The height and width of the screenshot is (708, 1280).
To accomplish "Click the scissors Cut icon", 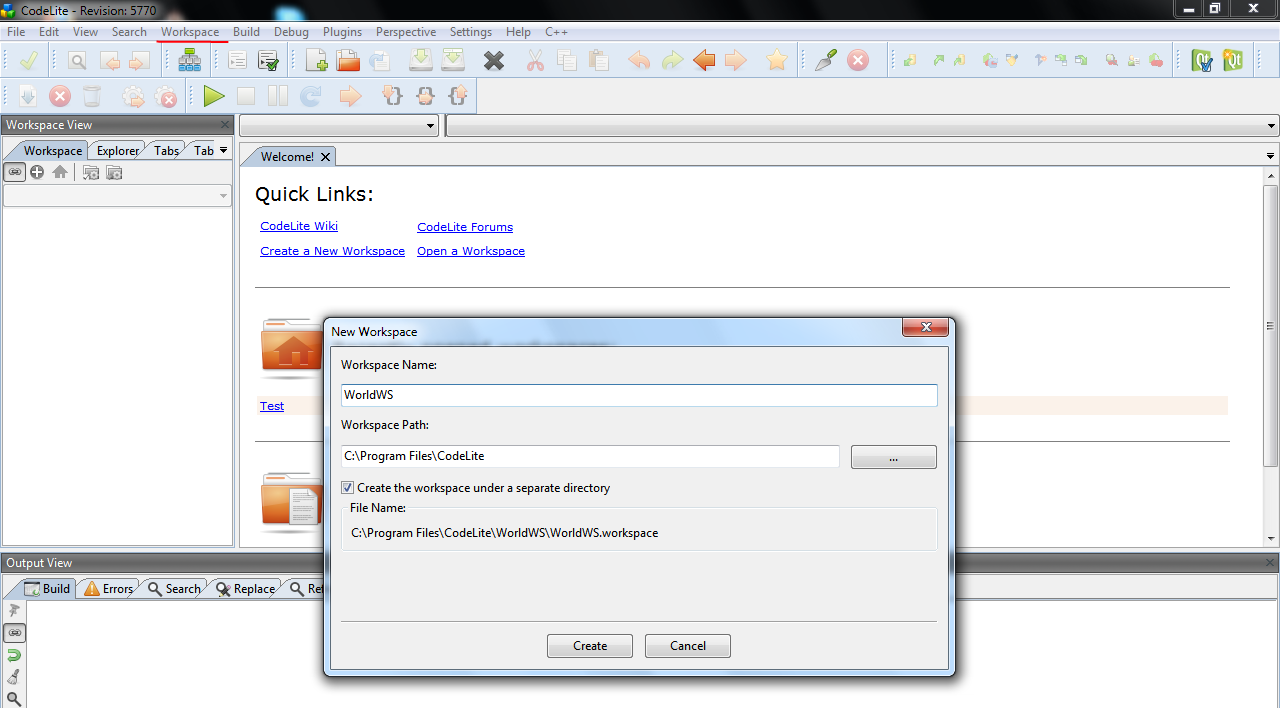I will (535, 61).
